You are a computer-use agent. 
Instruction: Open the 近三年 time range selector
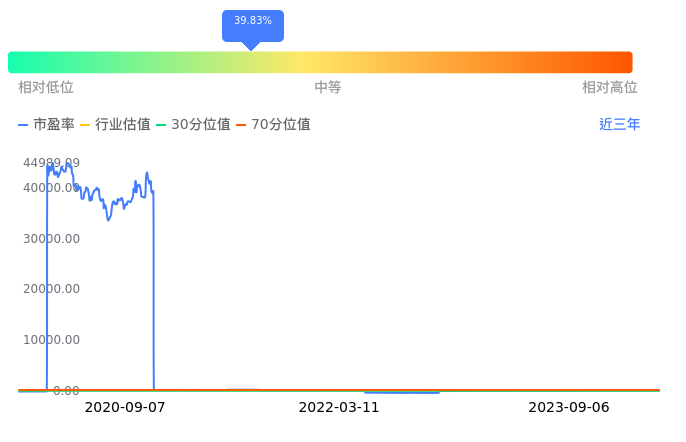coord(619,125)
